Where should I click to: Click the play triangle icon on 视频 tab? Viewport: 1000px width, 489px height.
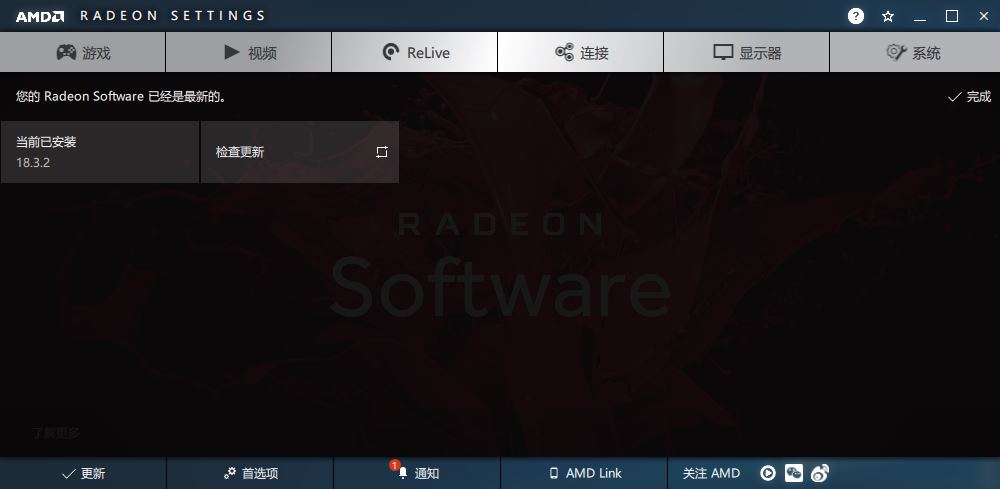pos(232,52)
